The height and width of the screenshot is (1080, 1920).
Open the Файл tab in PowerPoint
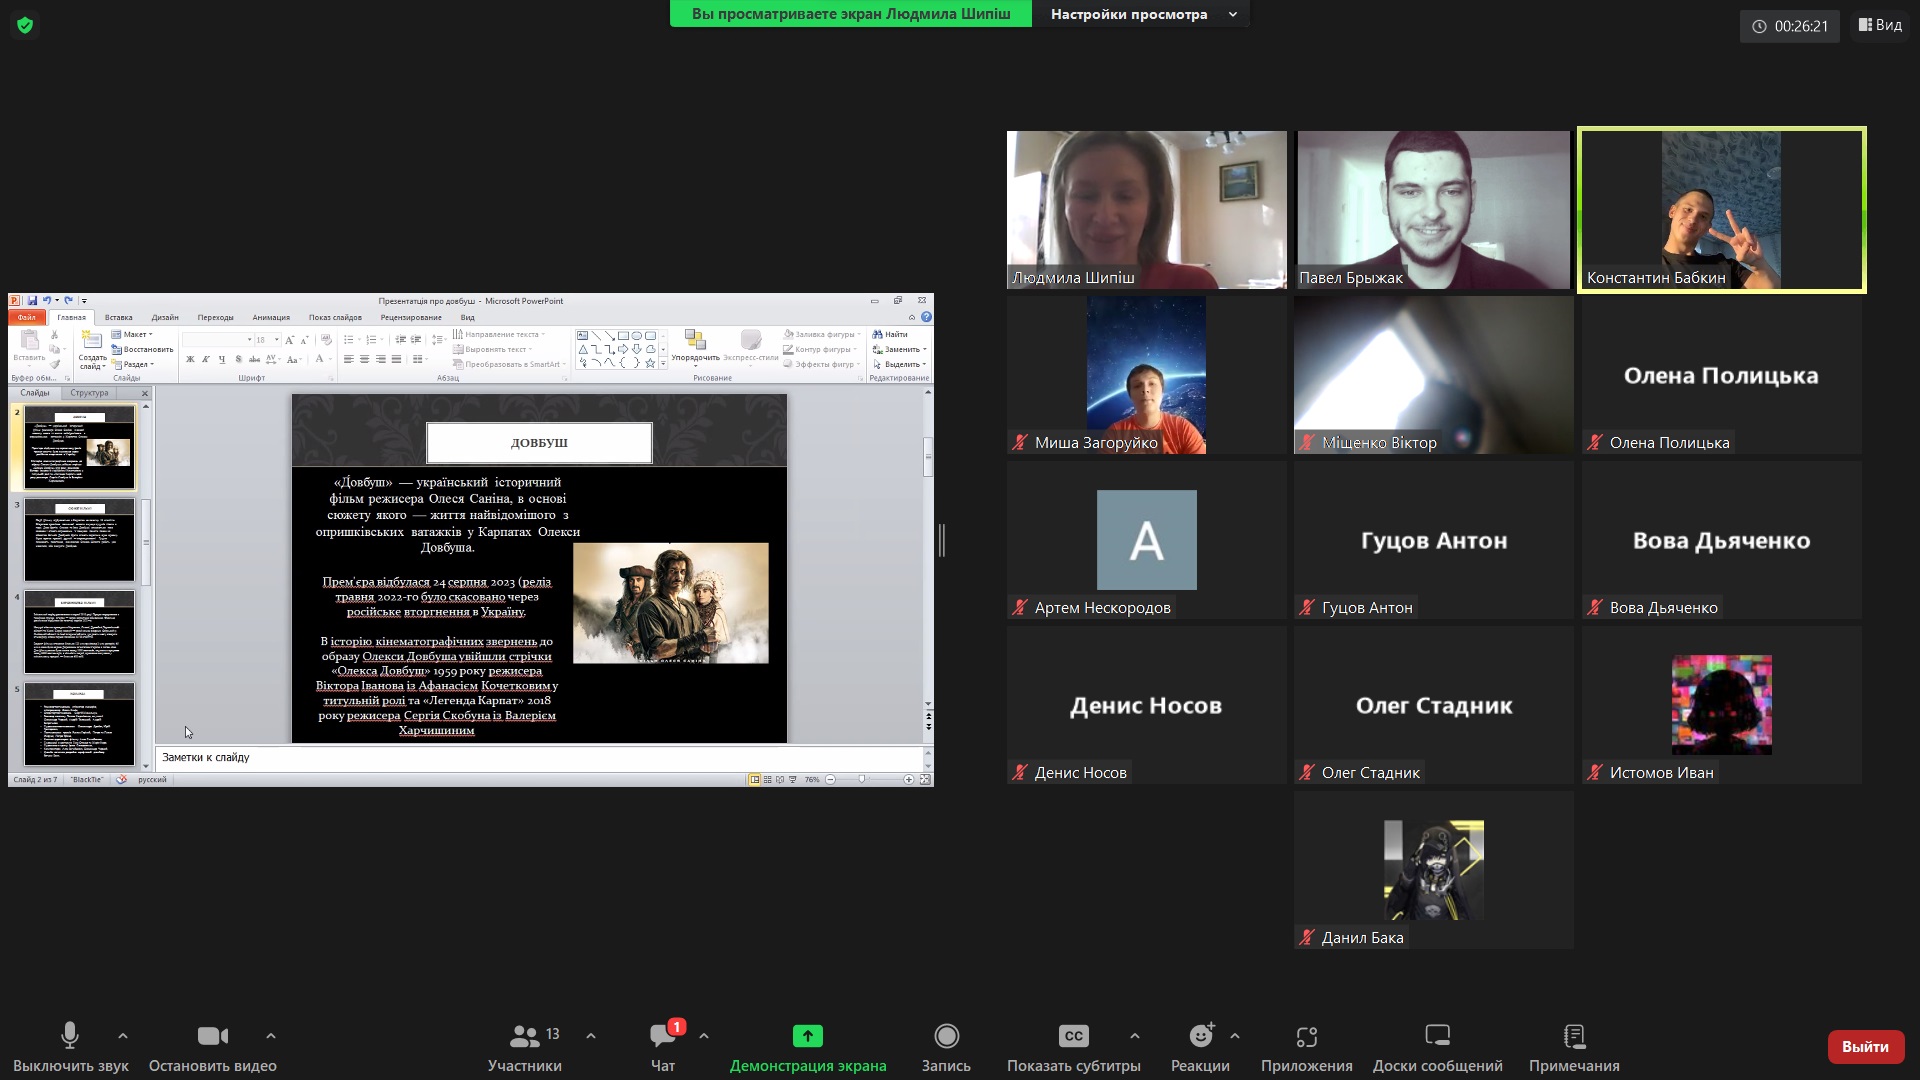tap(27, 317)
